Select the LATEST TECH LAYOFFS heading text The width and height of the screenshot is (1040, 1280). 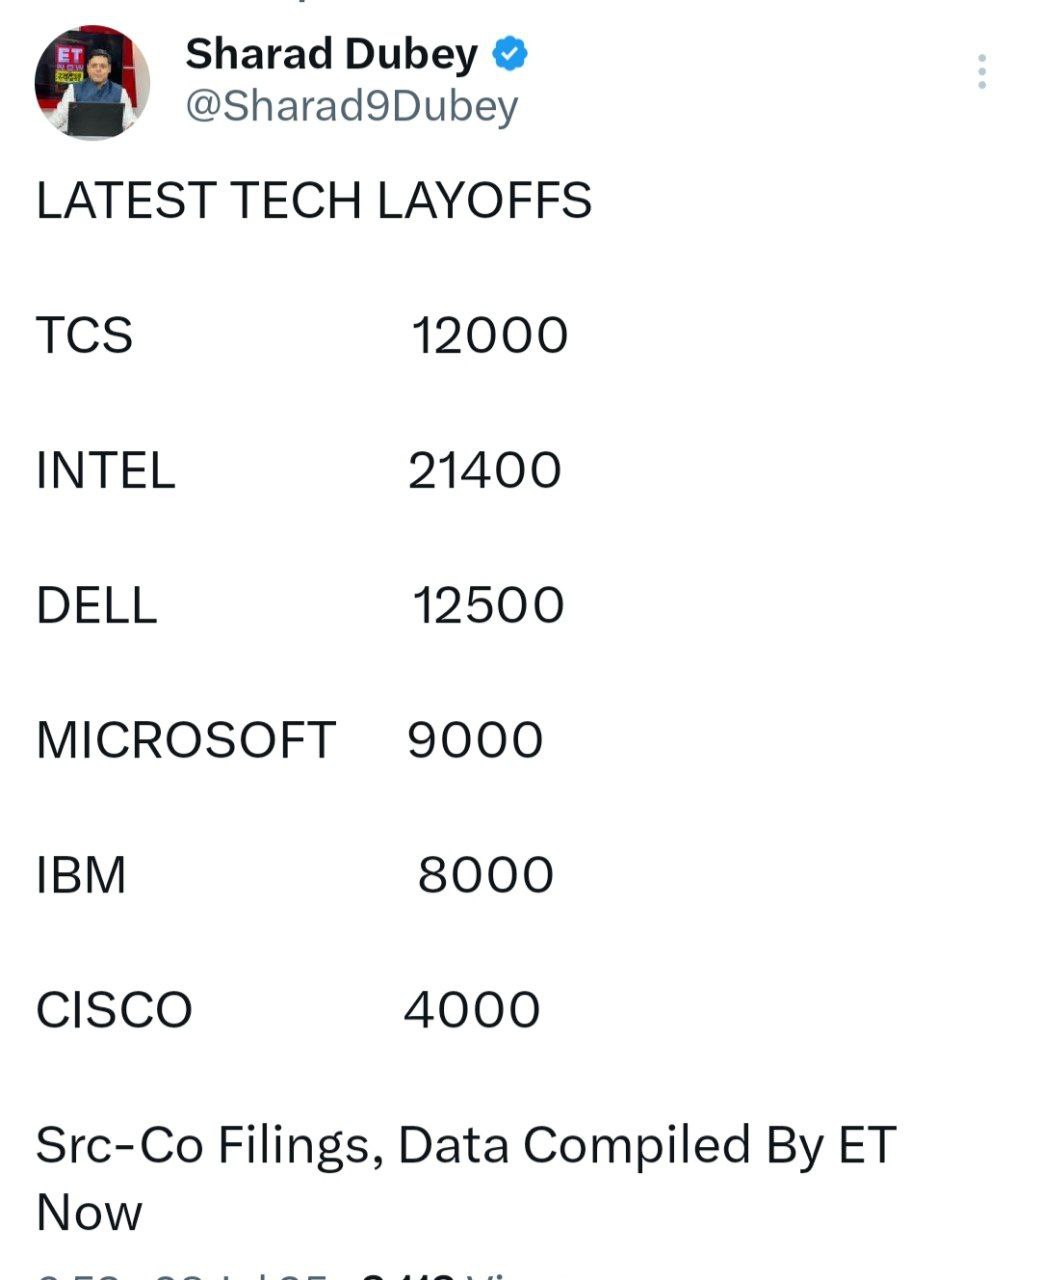pyautogui.click(x=314, y=201)
